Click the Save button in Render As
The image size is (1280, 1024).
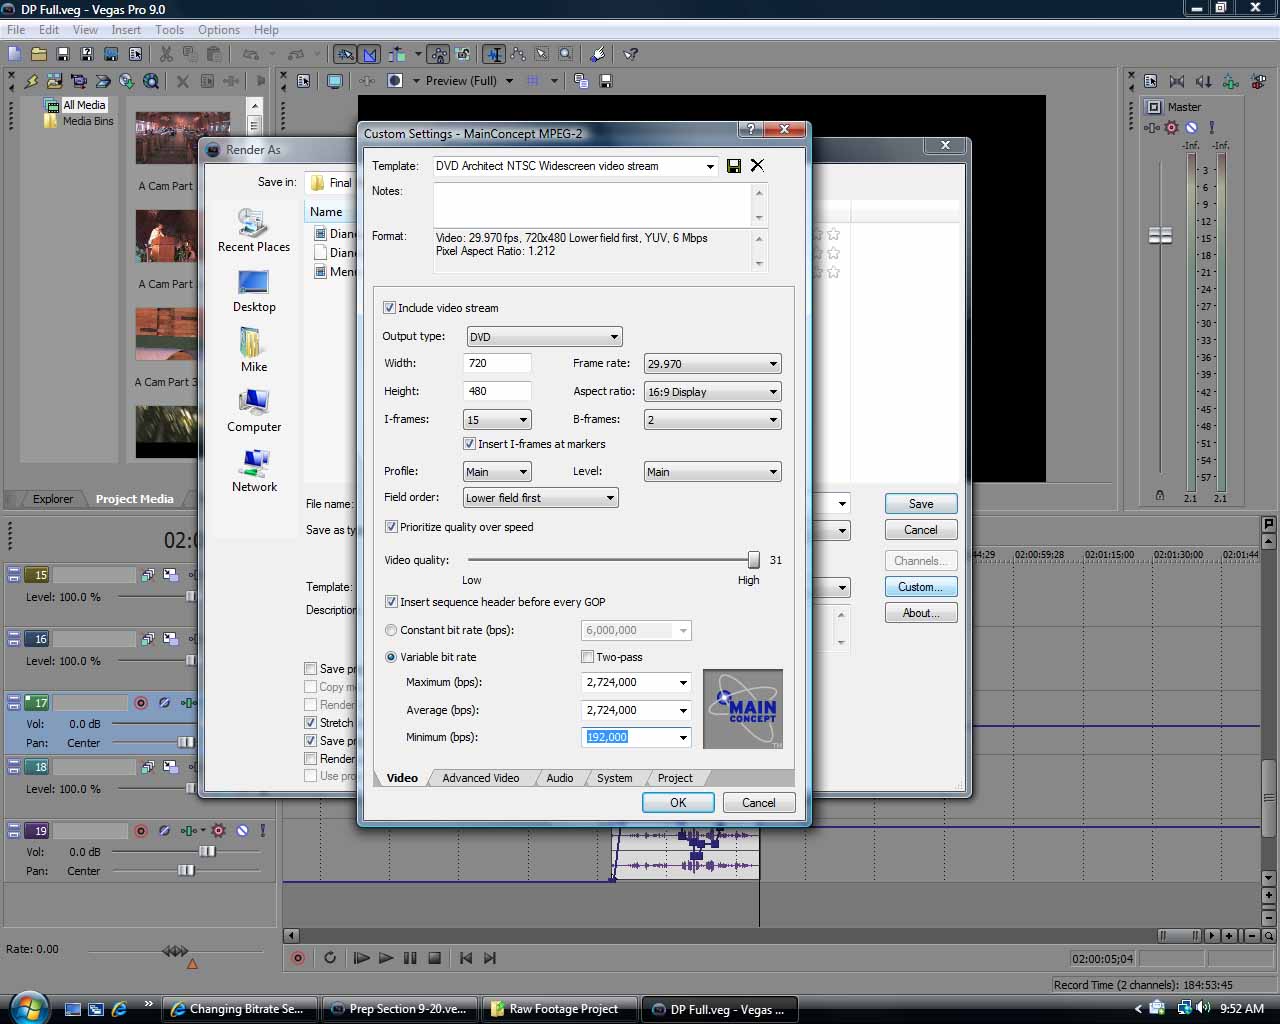tap(920, 504)
